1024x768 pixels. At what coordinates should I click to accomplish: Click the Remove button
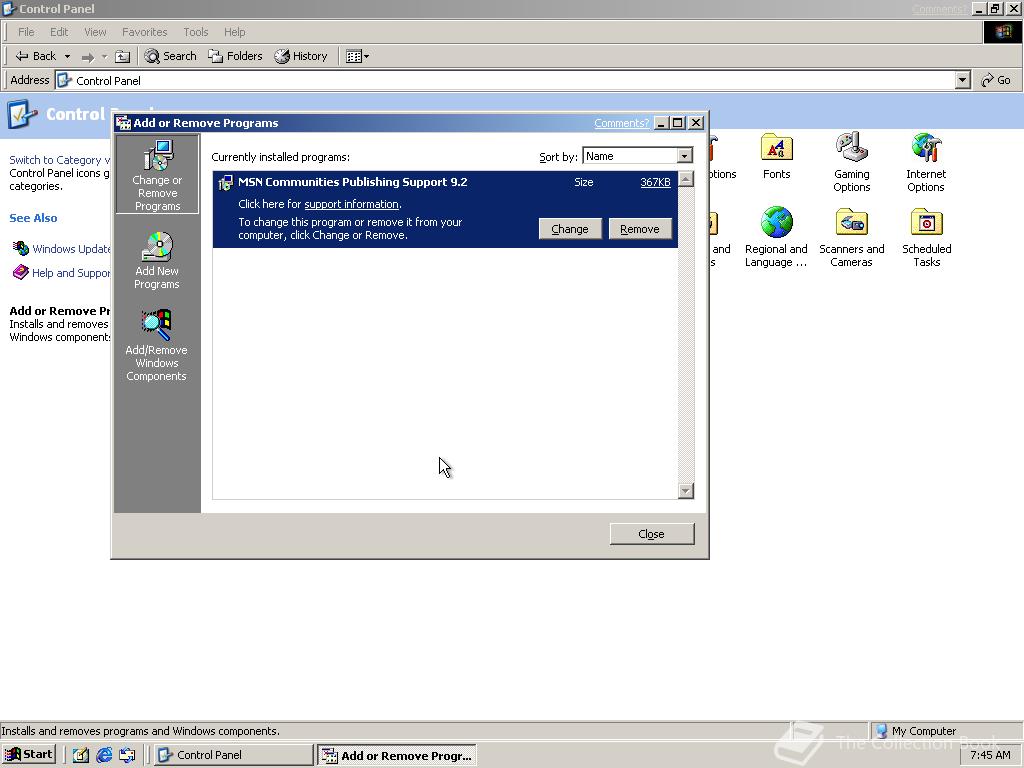(639, 229)
